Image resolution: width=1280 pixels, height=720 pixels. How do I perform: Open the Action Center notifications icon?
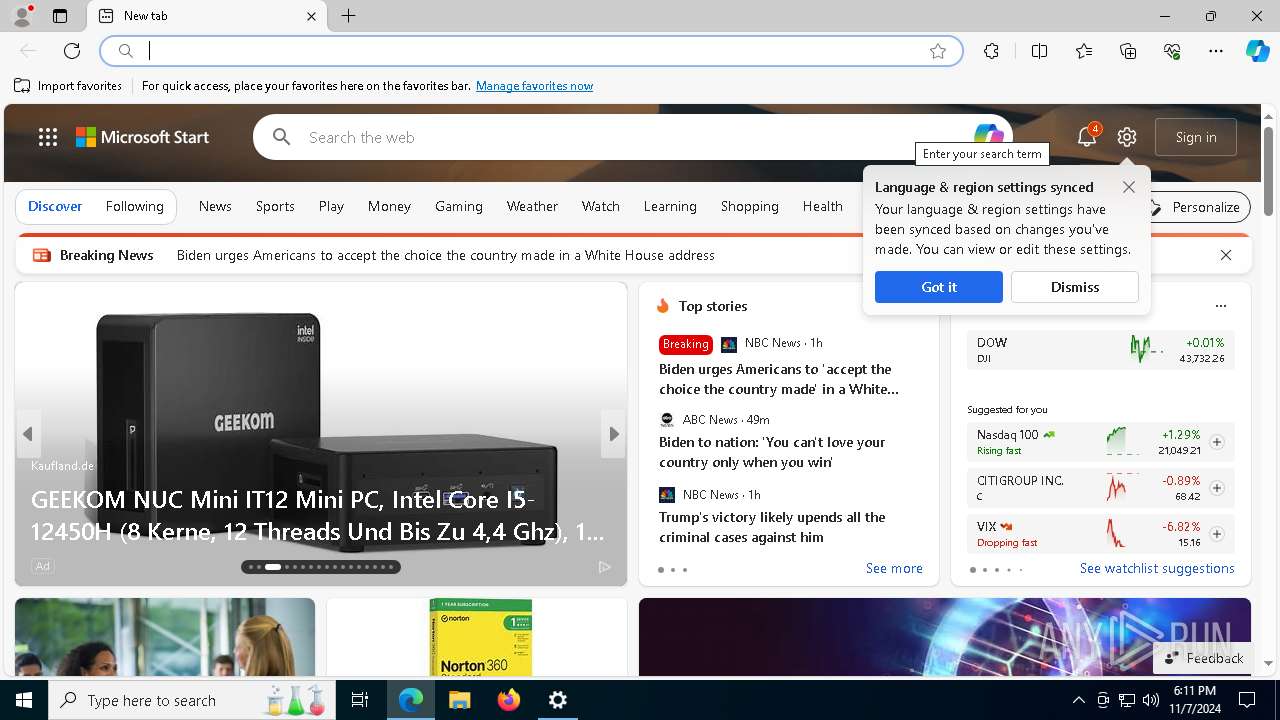(x=1247, y=700)
